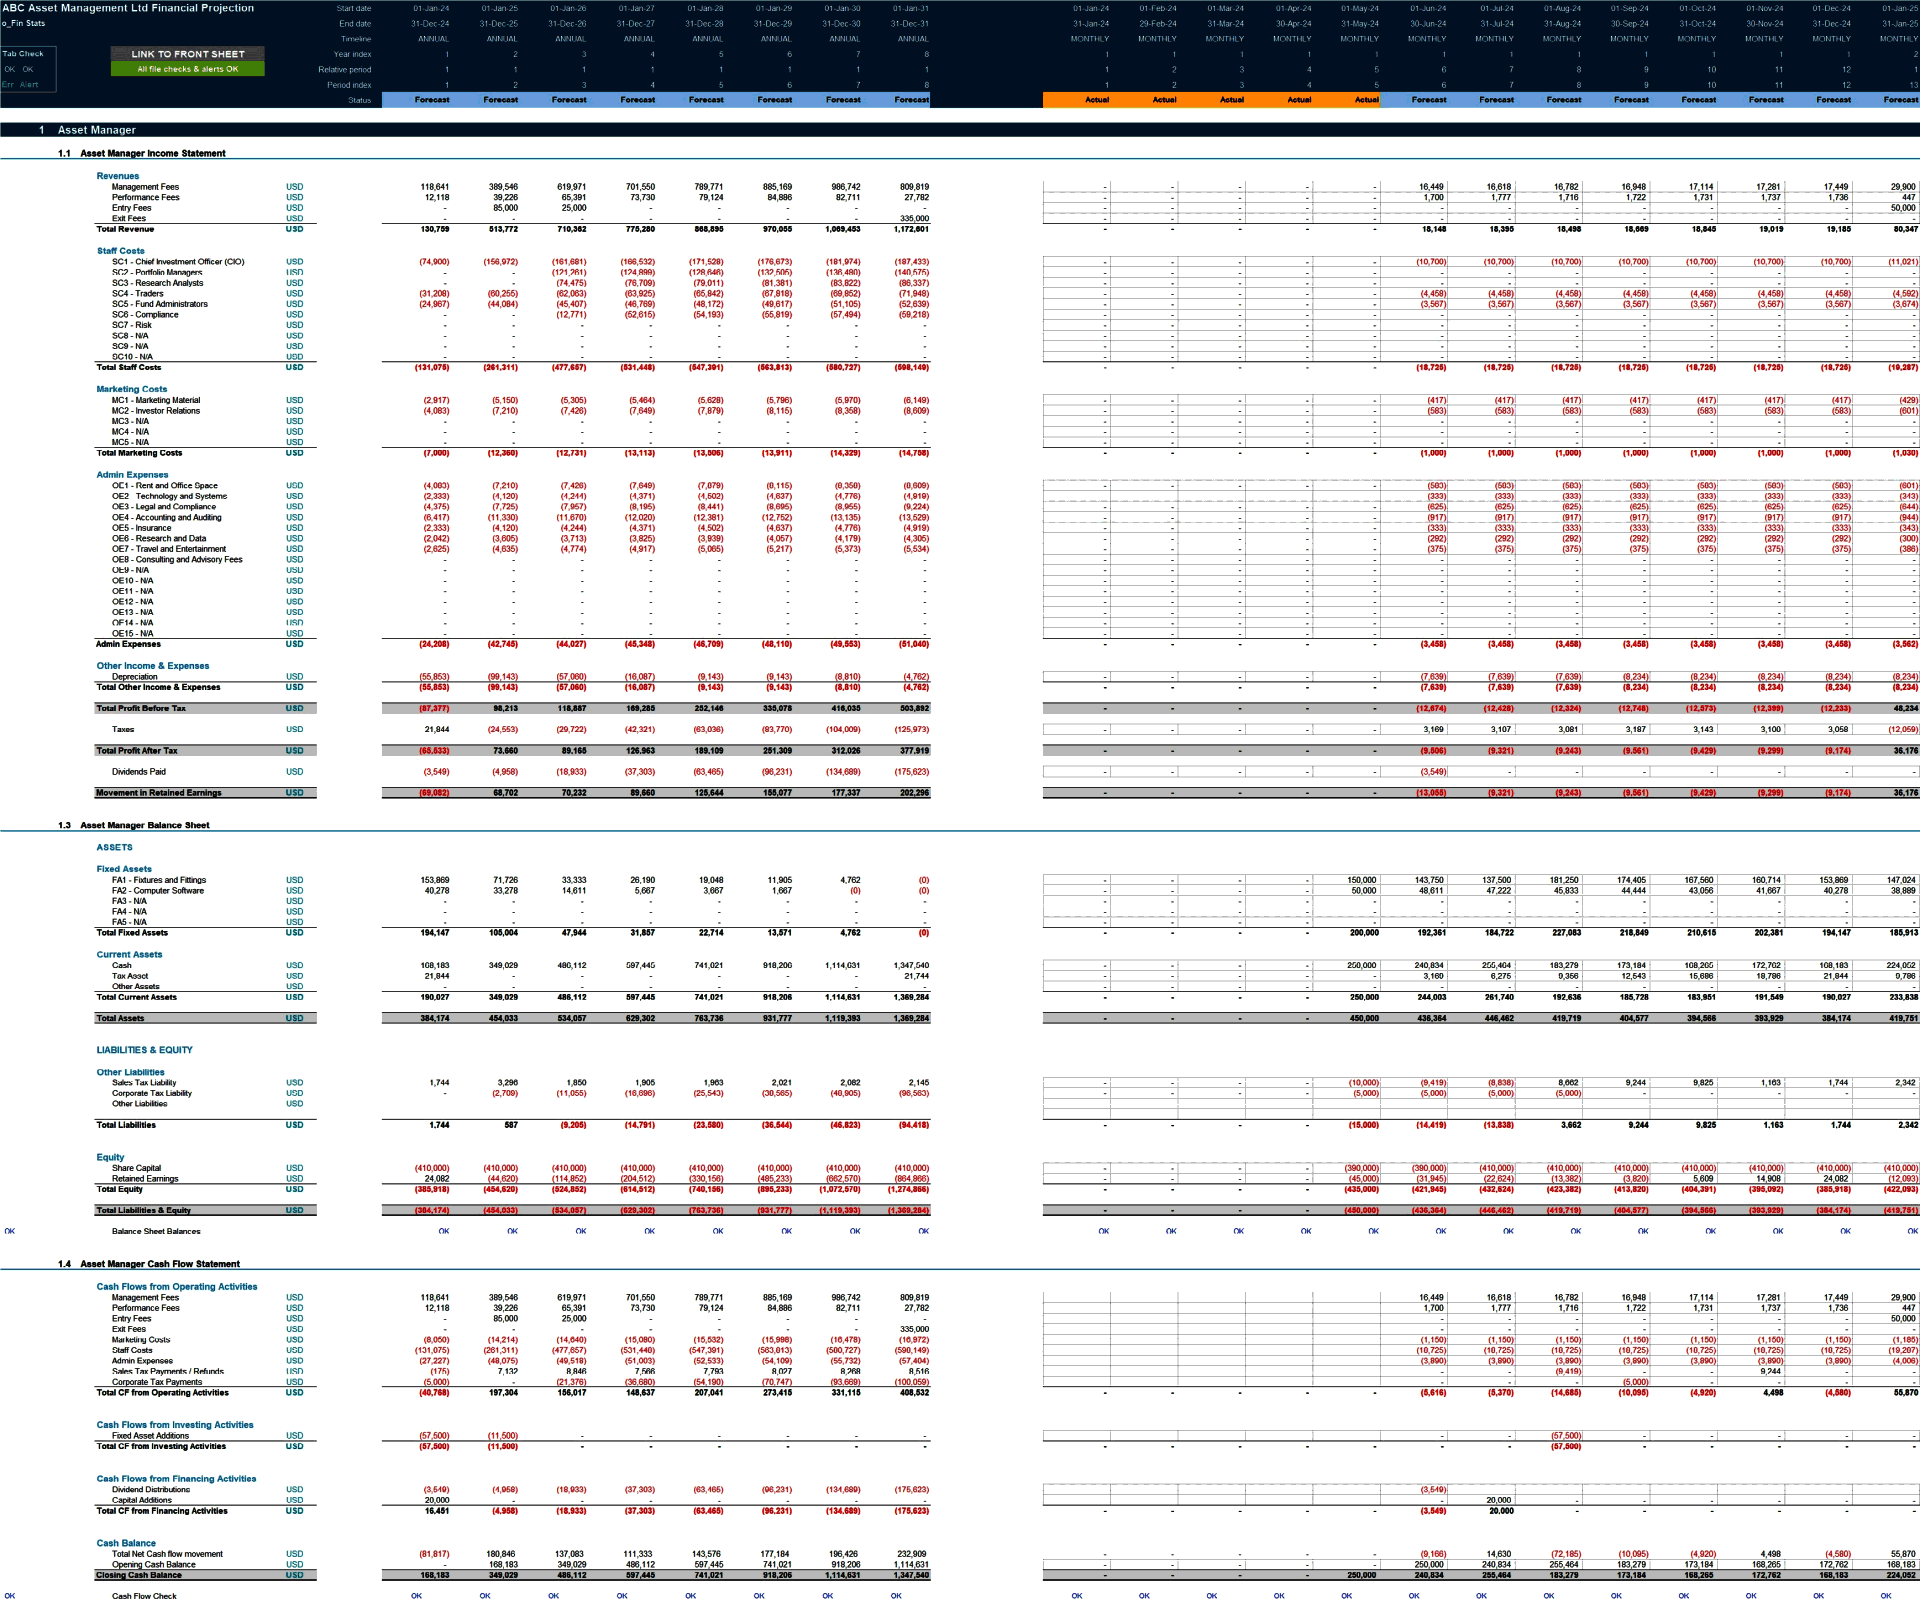Click the first orange Actual status cell

point(1097,100)
